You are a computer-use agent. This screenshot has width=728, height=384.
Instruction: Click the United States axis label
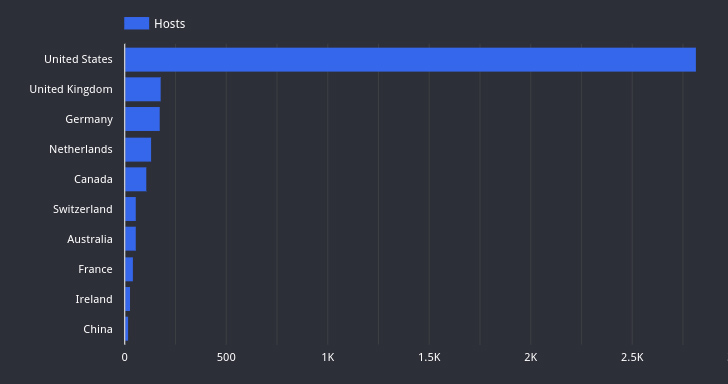78,59
